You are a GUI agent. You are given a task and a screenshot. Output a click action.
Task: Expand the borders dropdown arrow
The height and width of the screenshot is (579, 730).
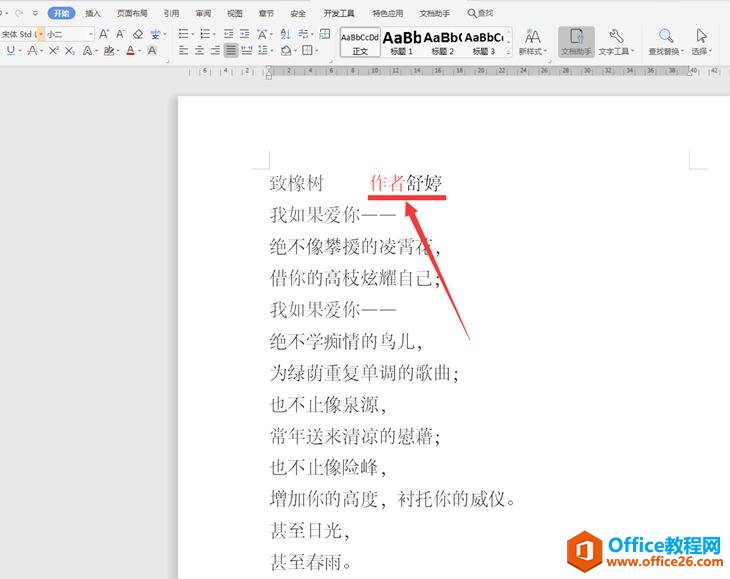coord(316,51)
